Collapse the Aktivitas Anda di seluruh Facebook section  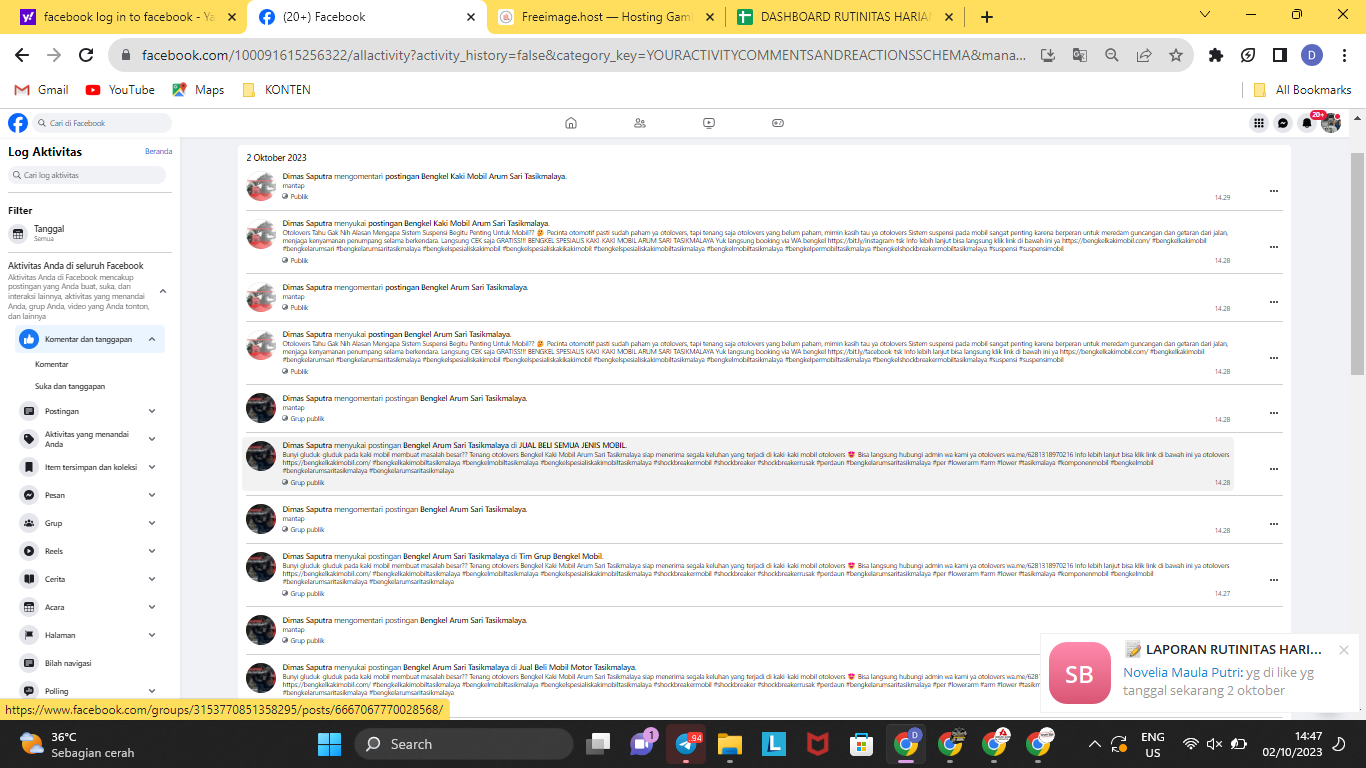coord(163,291)
